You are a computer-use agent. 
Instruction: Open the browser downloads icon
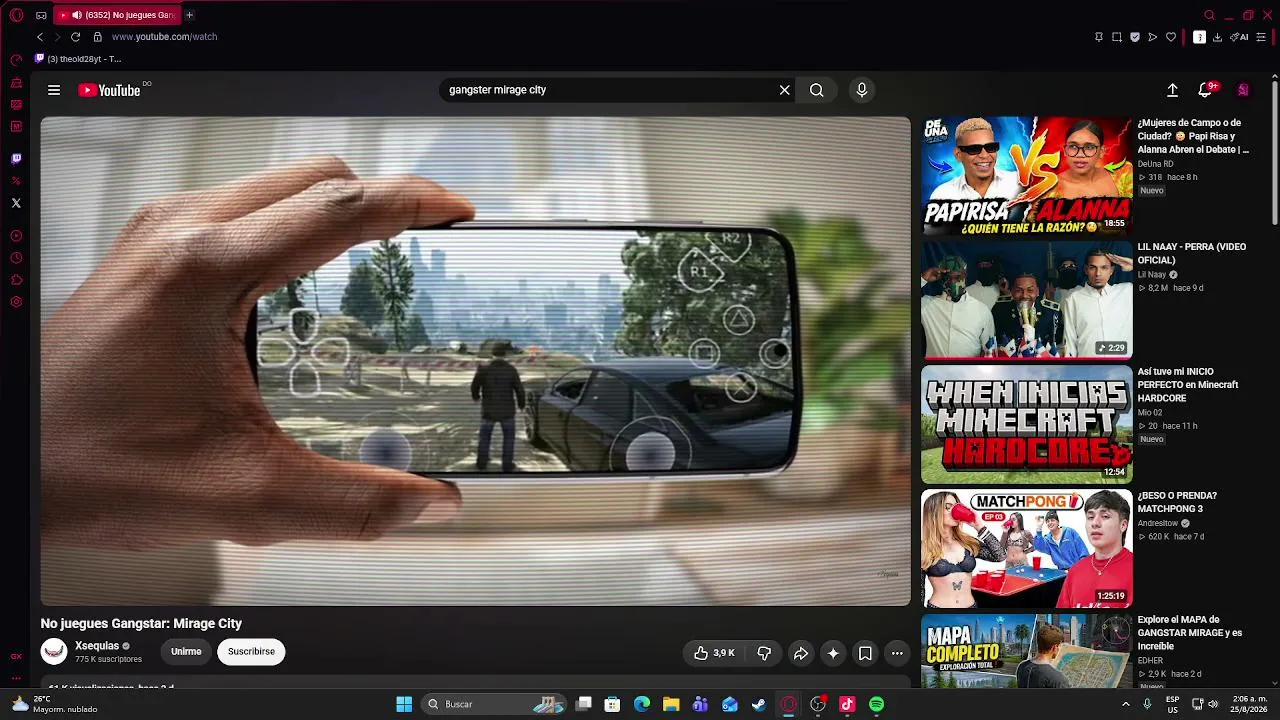(x=1217, y=37)
